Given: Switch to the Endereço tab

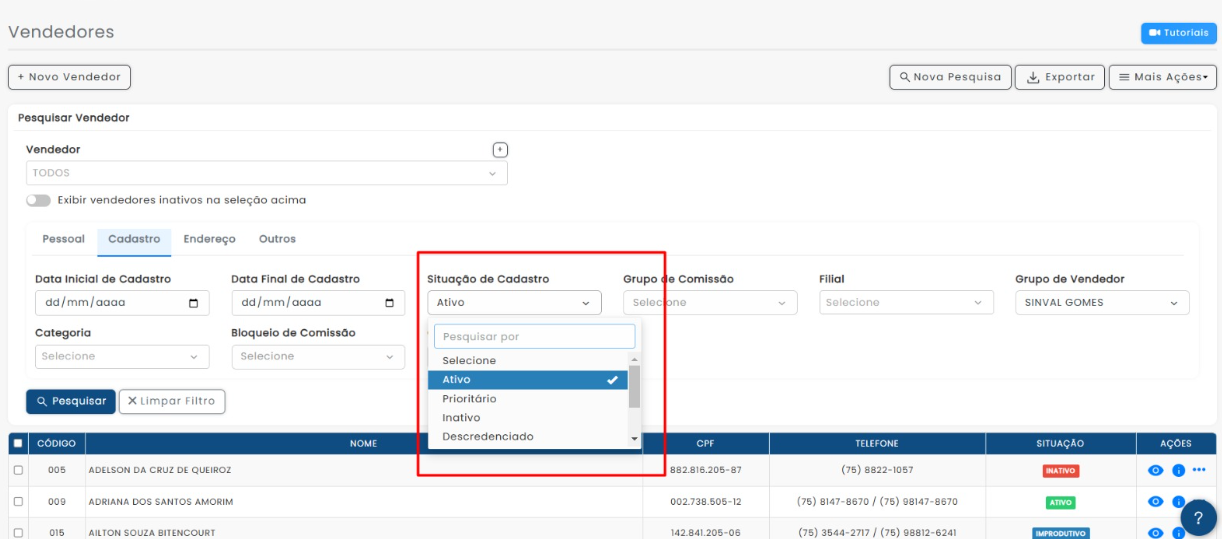Looking at the screenshot, I should click(209, 239).
